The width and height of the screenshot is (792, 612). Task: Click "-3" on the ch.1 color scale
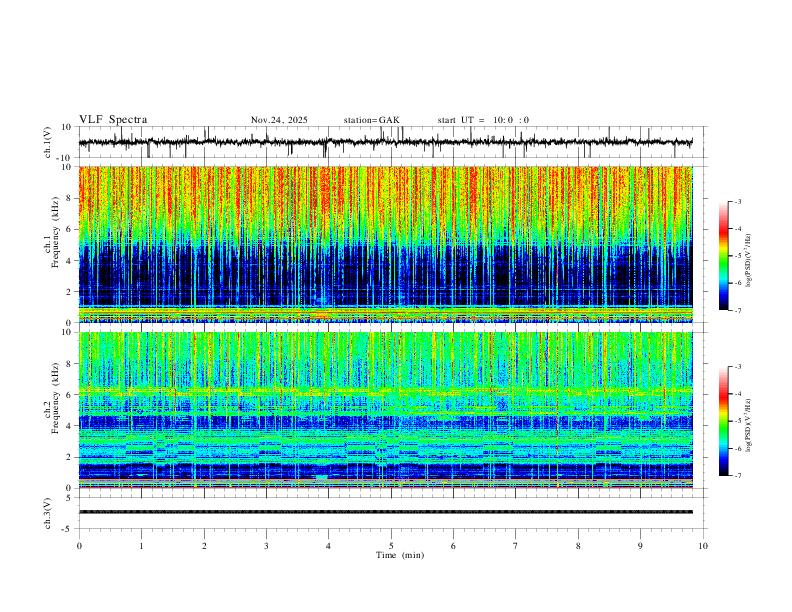tap(737, 201)
